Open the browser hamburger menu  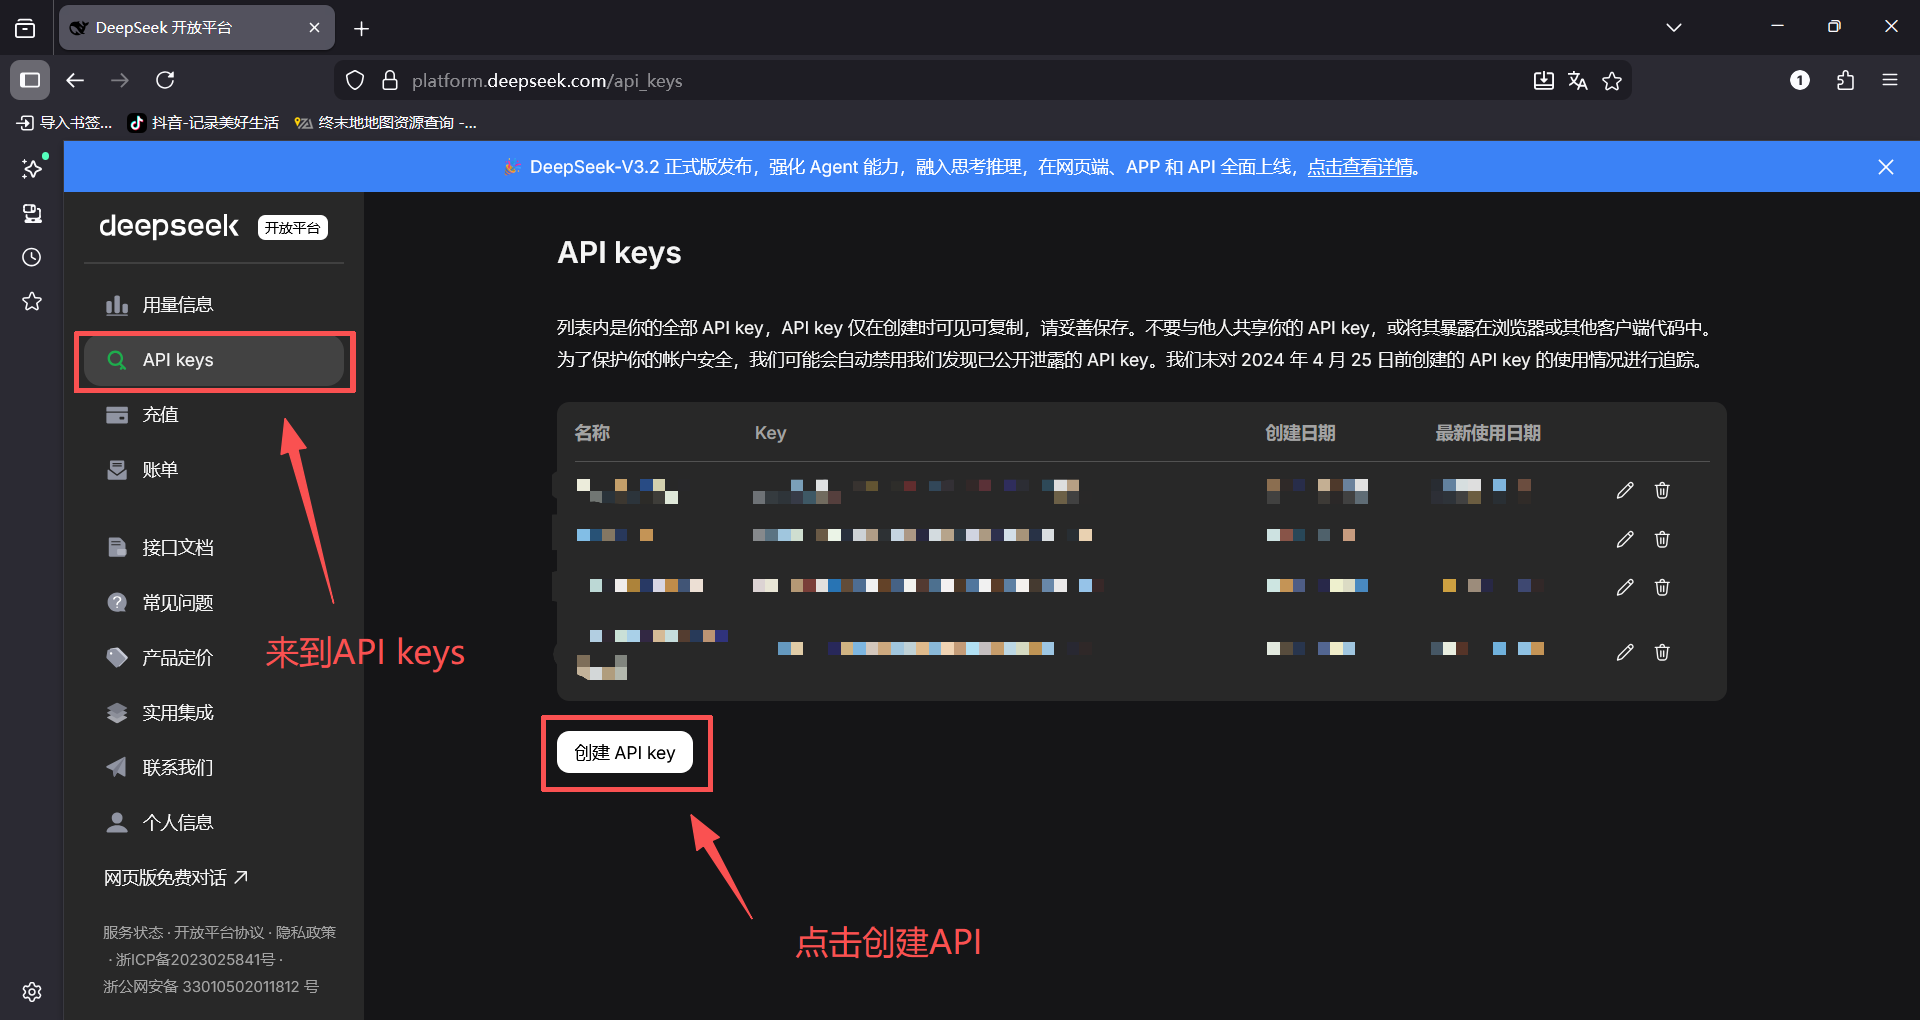tap(1890, 80)
